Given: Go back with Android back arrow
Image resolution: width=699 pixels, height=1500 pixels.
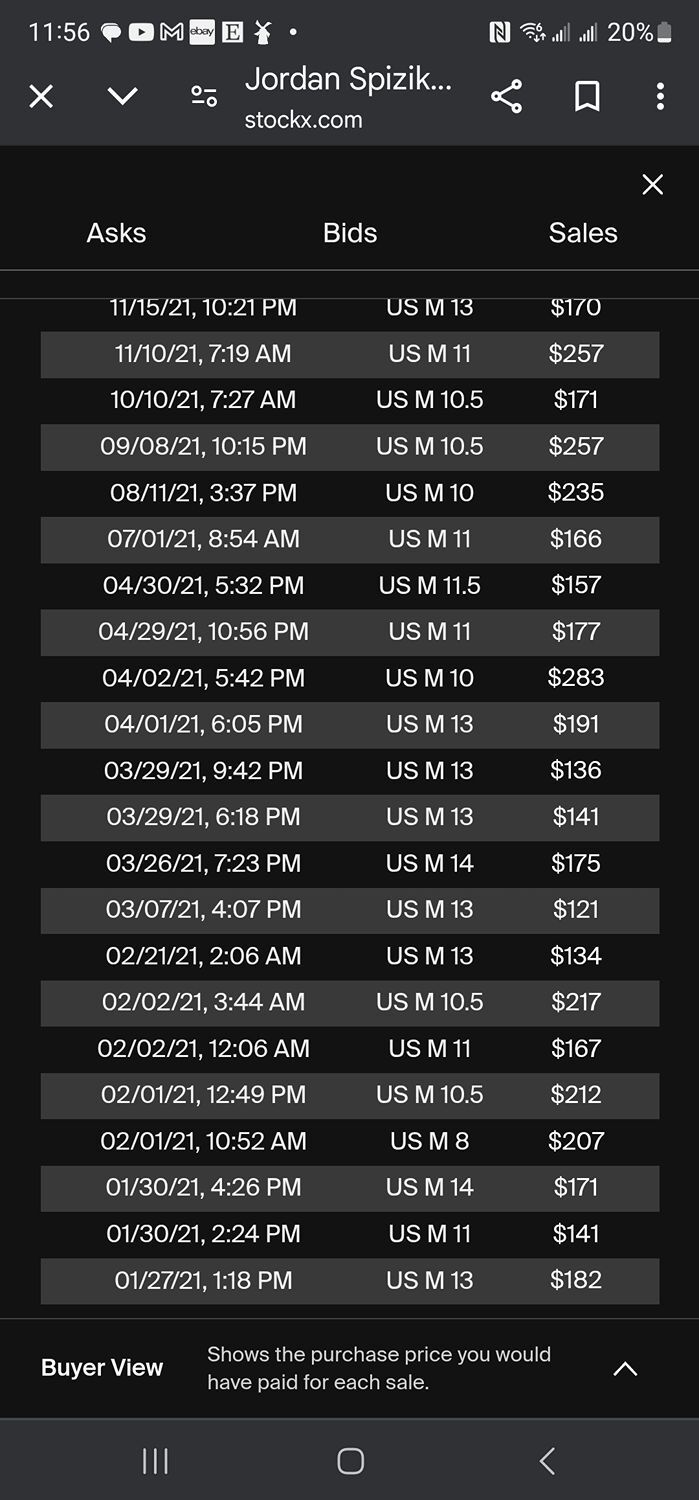Looking at the screenshot, I should click(546, 1461).
